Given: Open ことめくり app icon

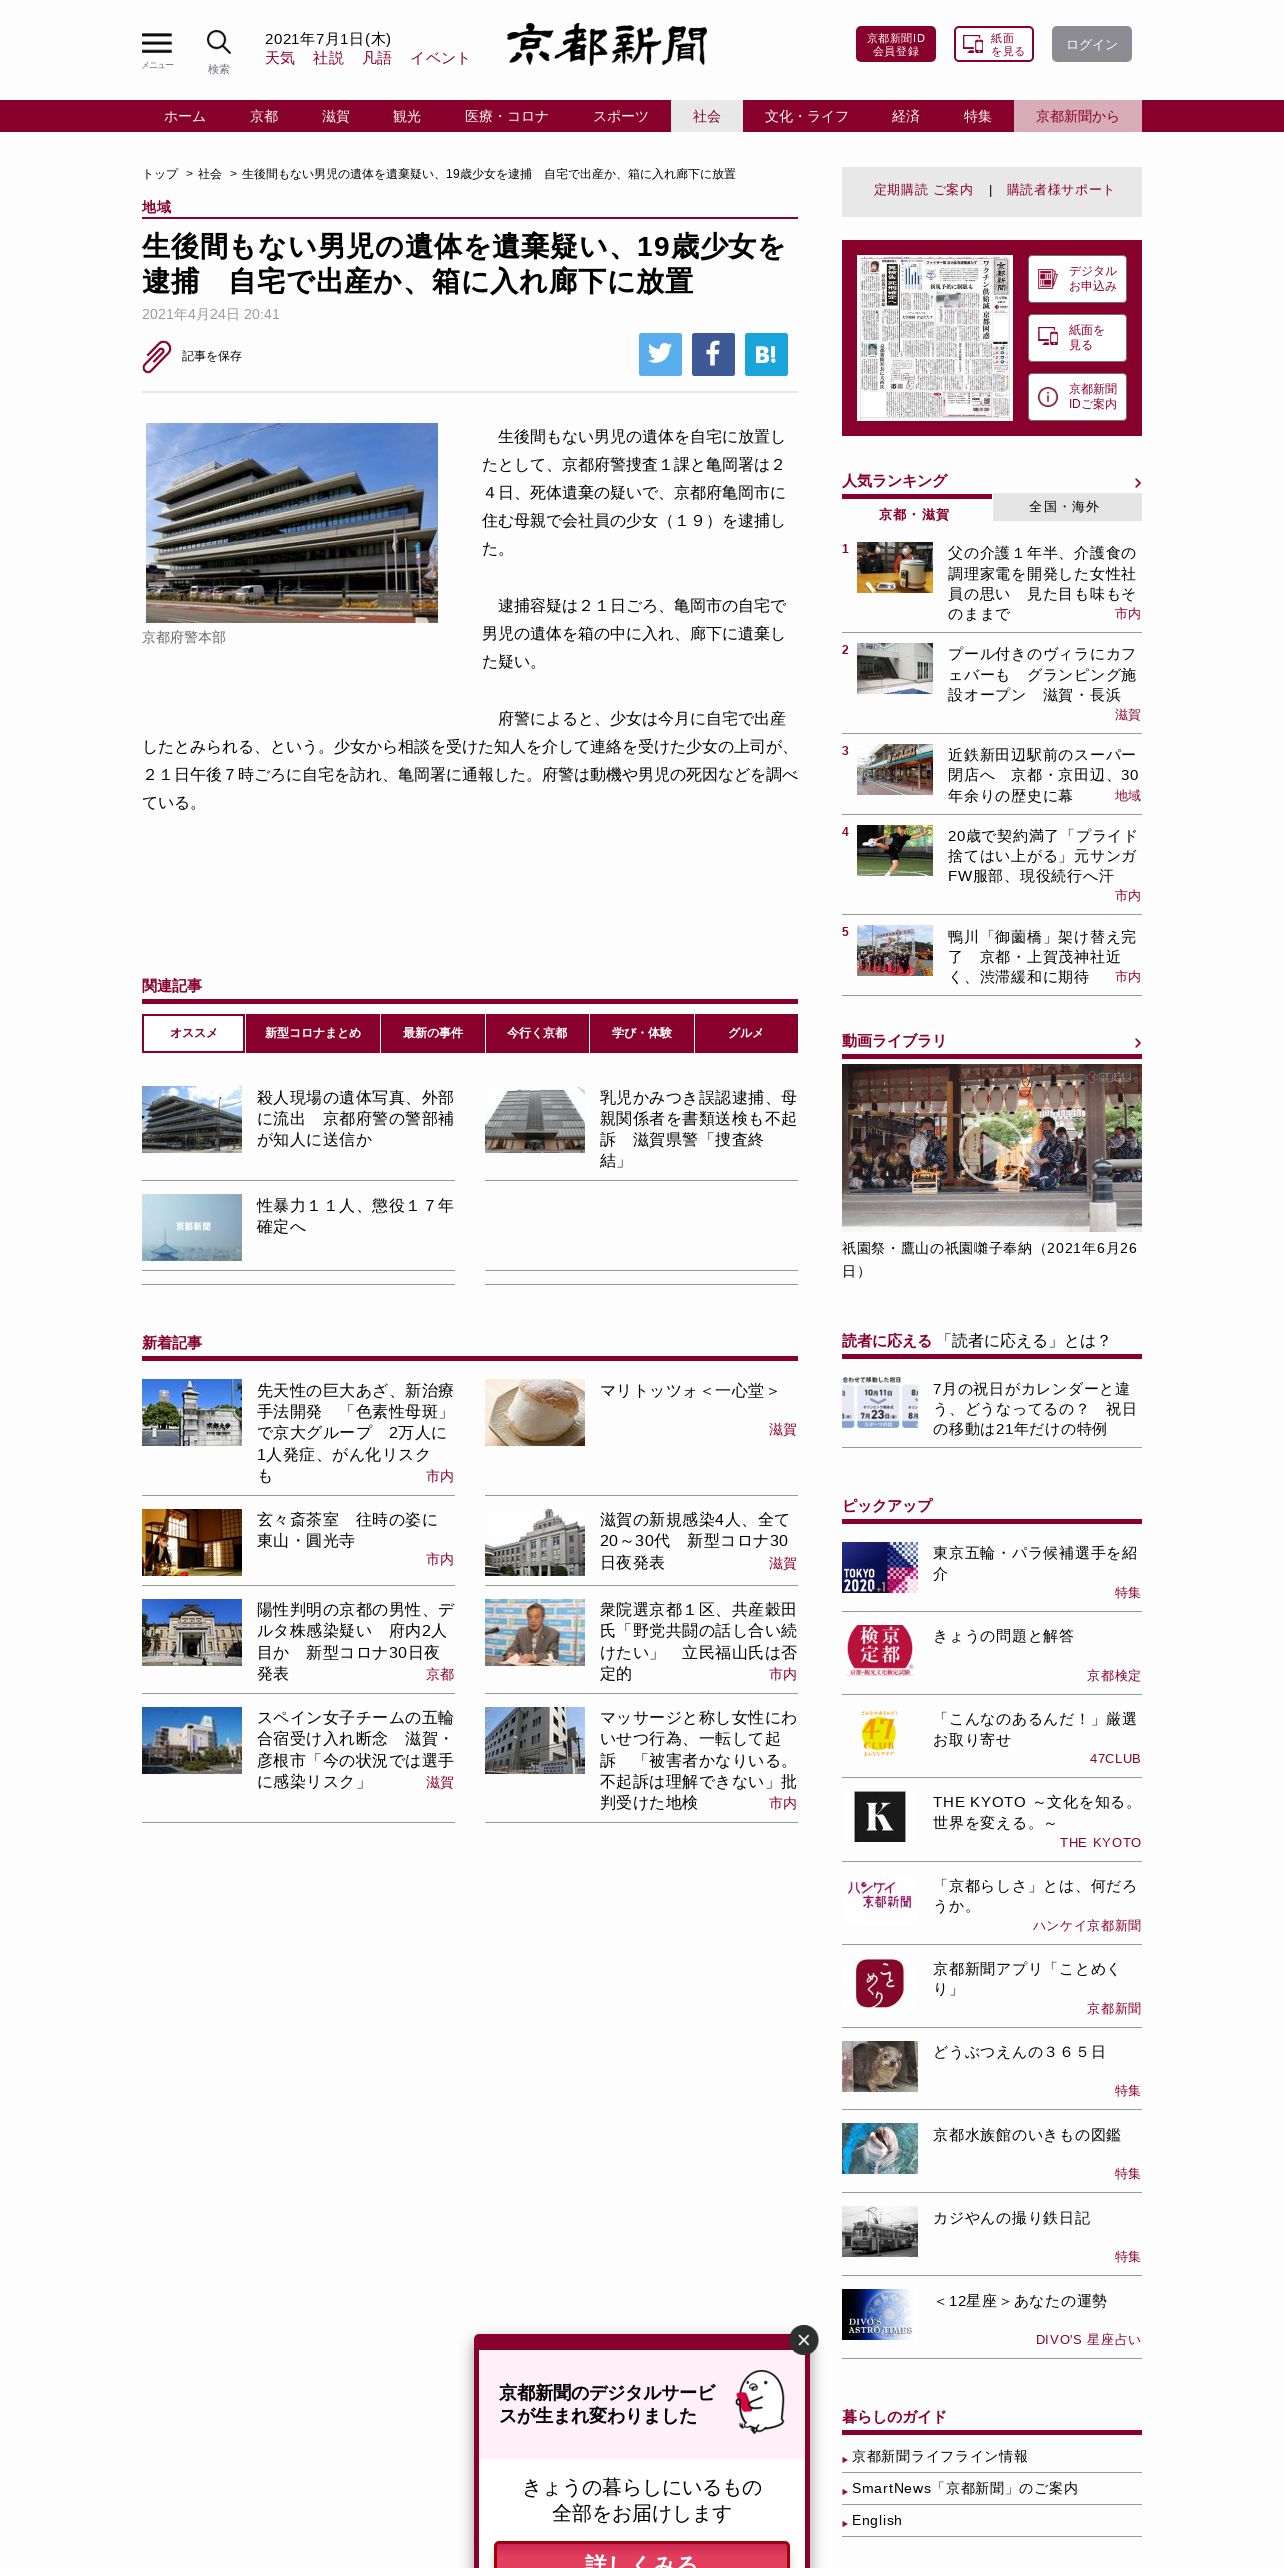Looking at the screenshot, I should coord(880,1983).
